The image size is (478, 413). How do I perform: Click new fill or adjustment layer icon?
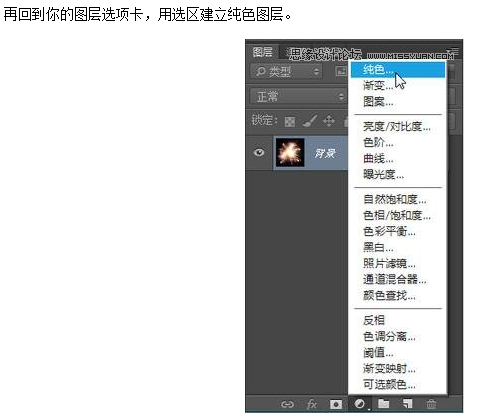click(x=360, y=404)
